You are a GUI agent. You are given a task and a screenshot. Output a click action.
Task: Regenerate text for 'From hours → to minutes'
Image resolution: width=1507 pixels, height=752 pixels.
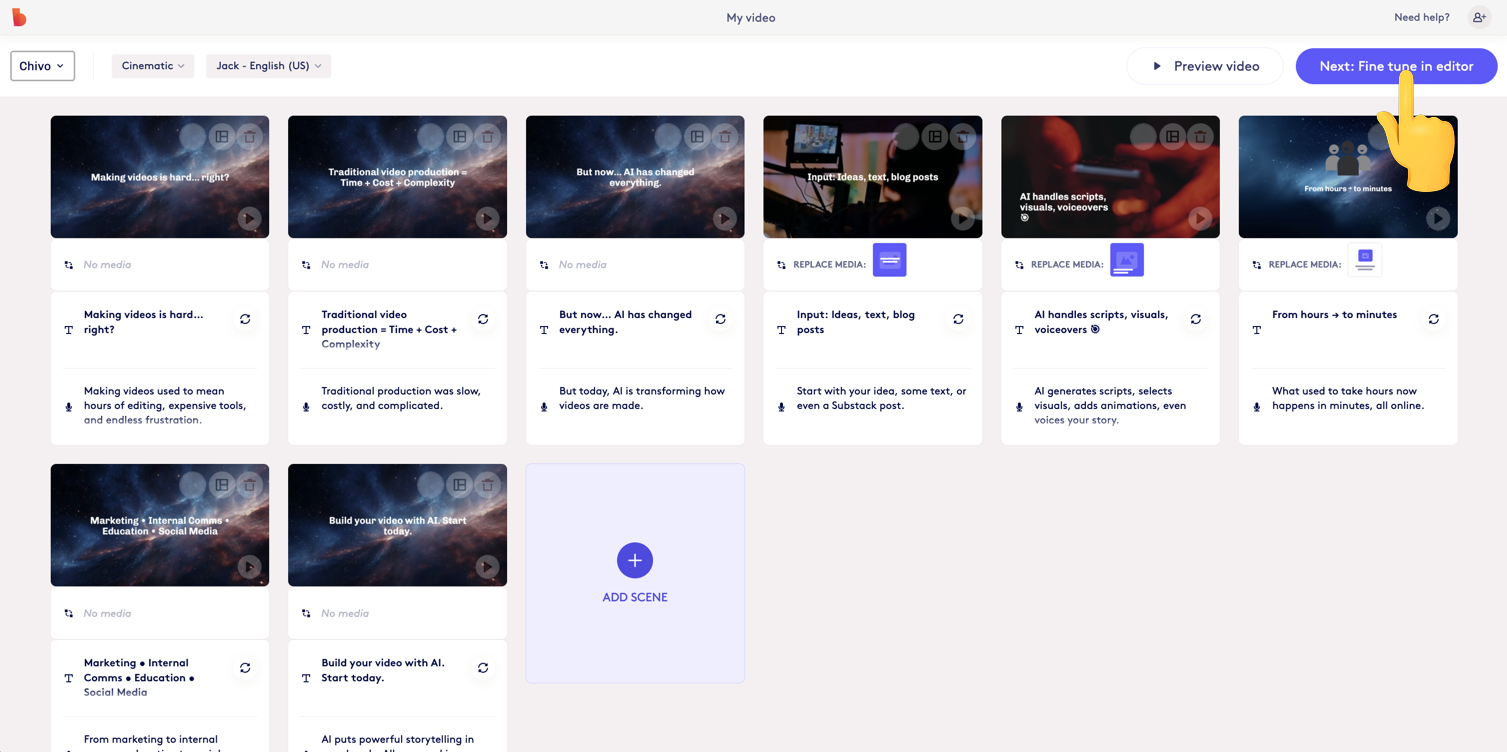click(1434, 319)
